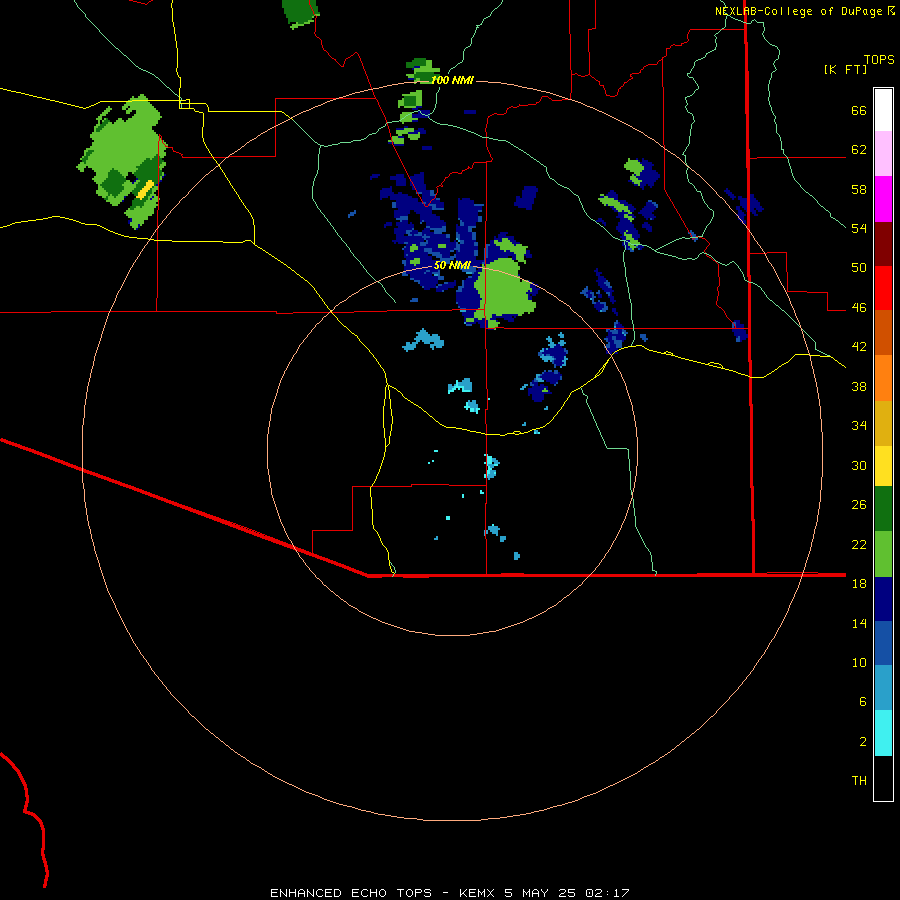Click the "TH" legend label
900x900 pixels.
coord(859,781)
